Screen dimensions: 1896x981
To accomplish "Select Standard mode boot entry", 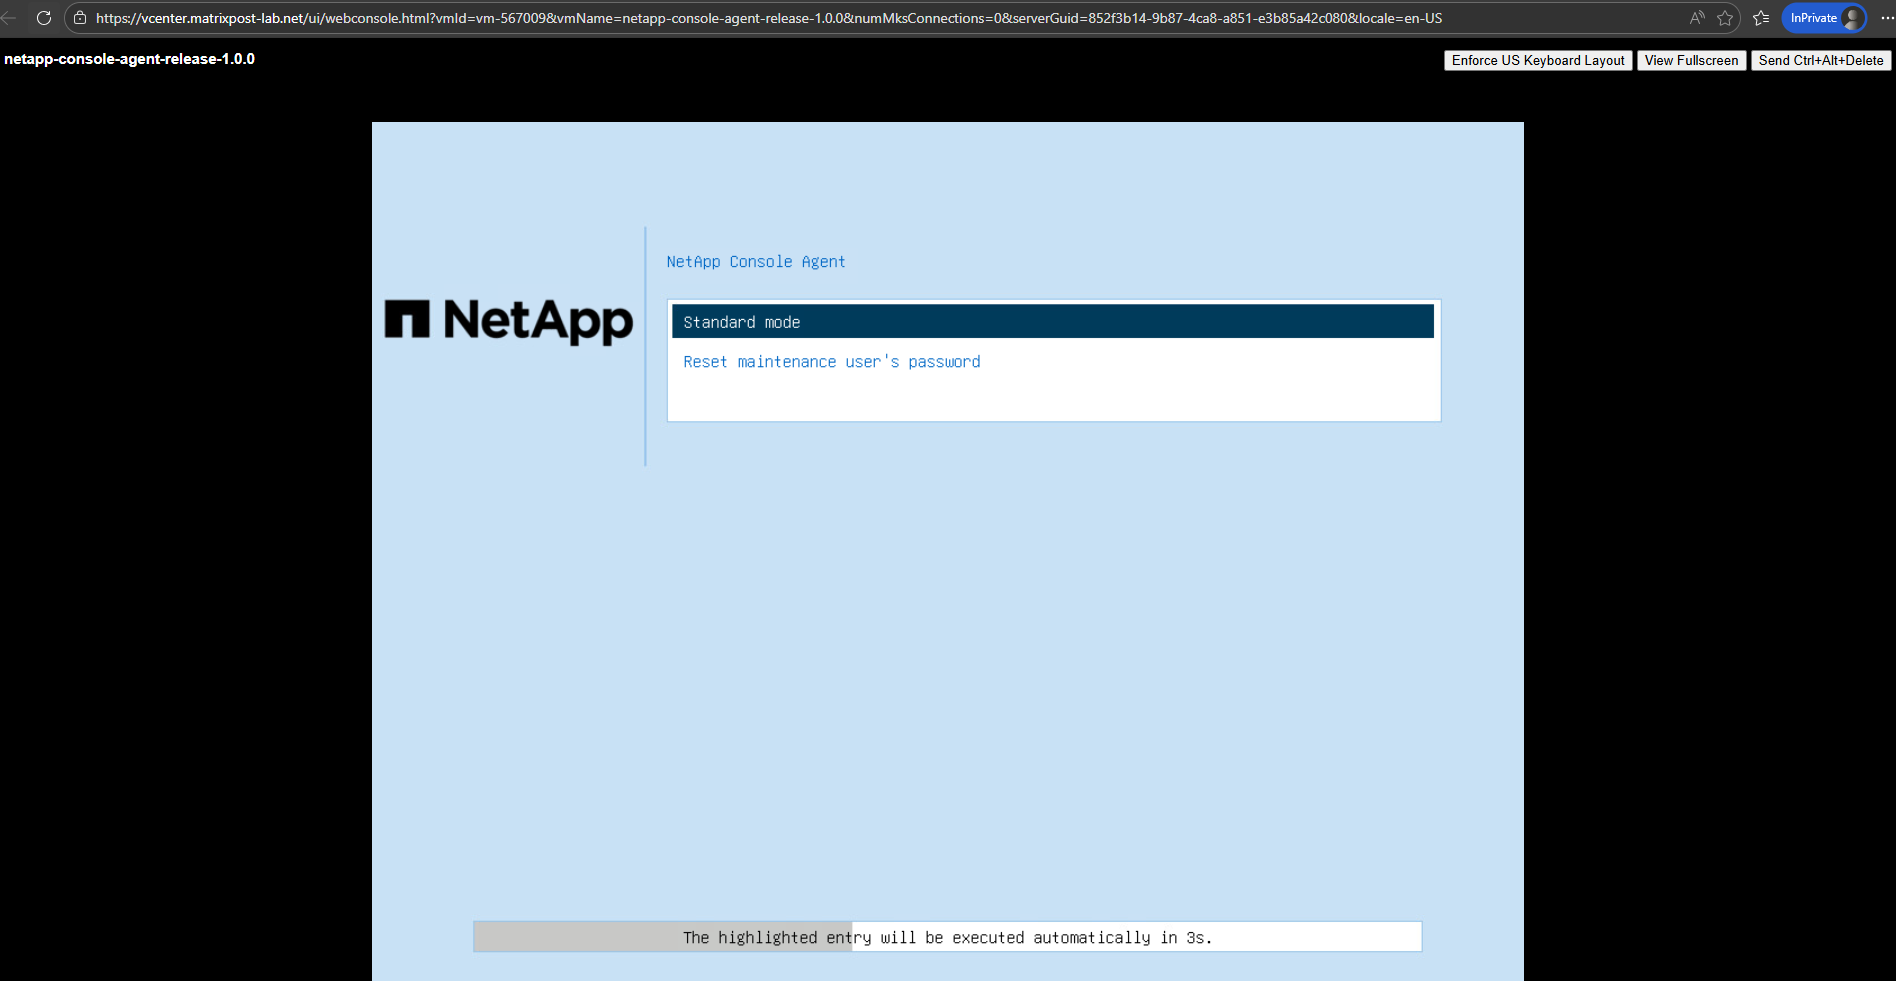I will [x=1052, y=322].
